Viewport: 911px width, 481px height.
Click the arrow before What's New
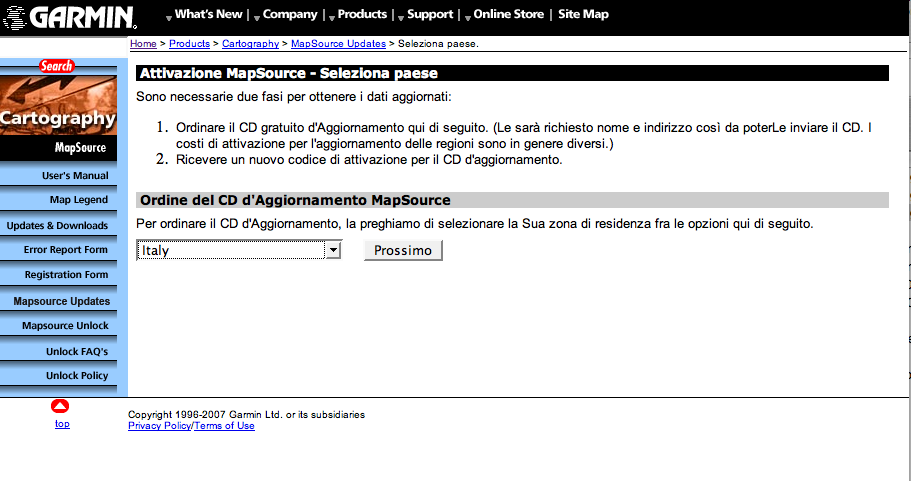click(169, 18)
